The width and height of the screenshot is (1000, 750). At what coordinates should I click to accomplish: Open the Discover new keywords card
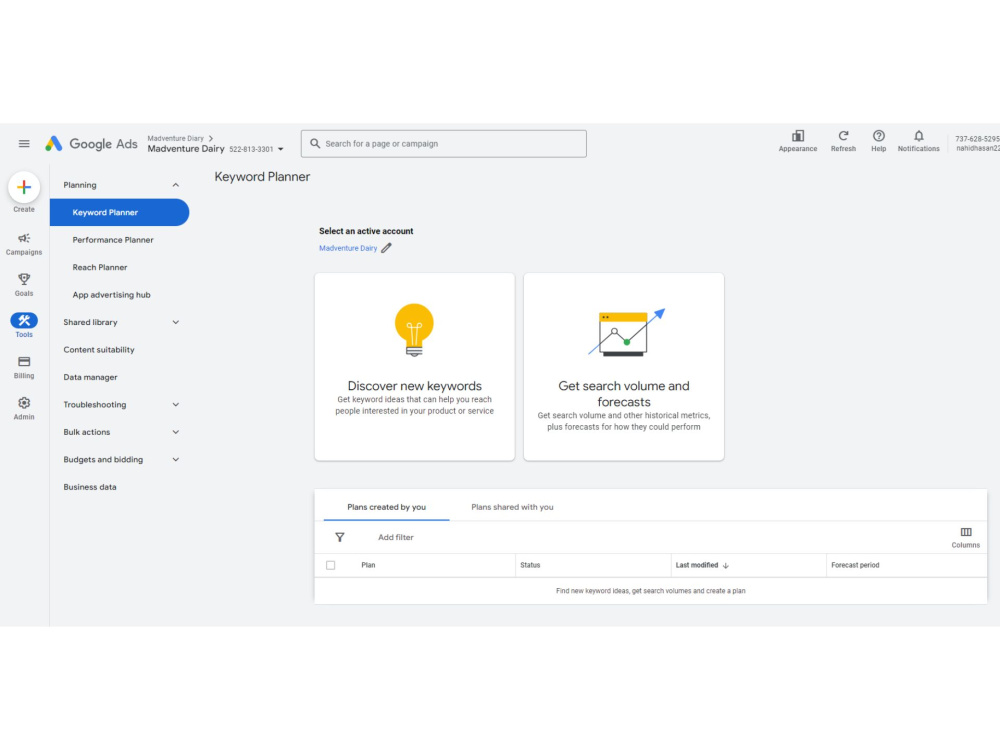[x=415, y=367]
